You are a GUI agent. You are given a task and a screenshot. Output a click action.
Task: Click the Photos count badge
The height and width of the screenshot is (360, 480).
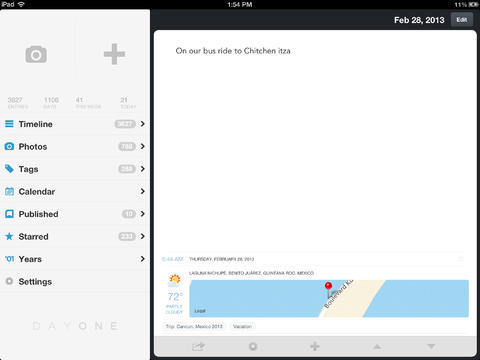(127, 146)
